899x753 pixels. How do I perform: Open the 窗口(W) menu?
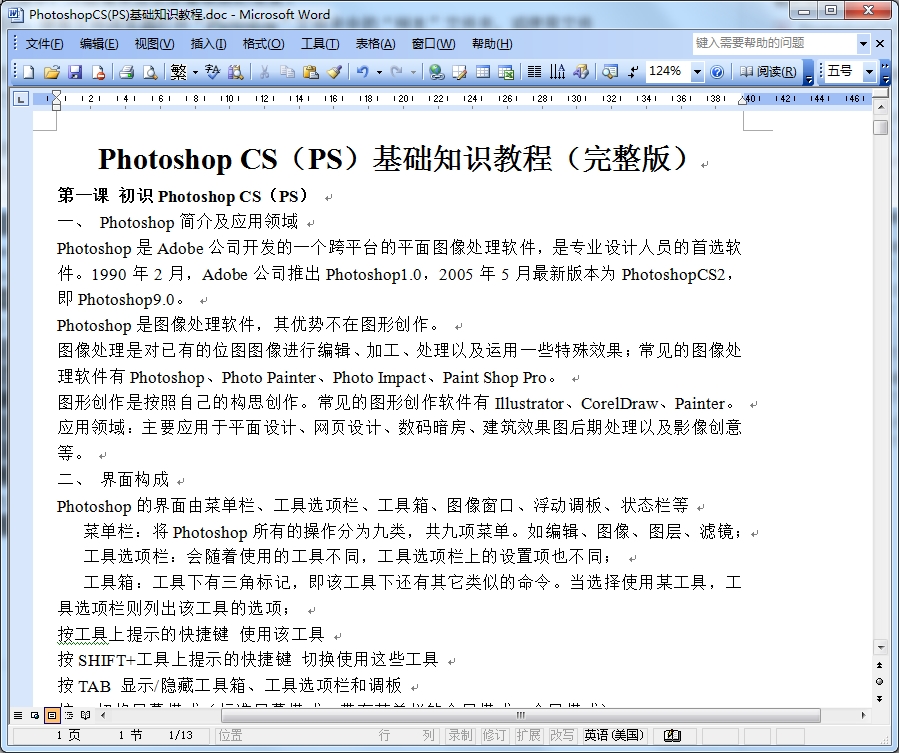click(433, 44)
